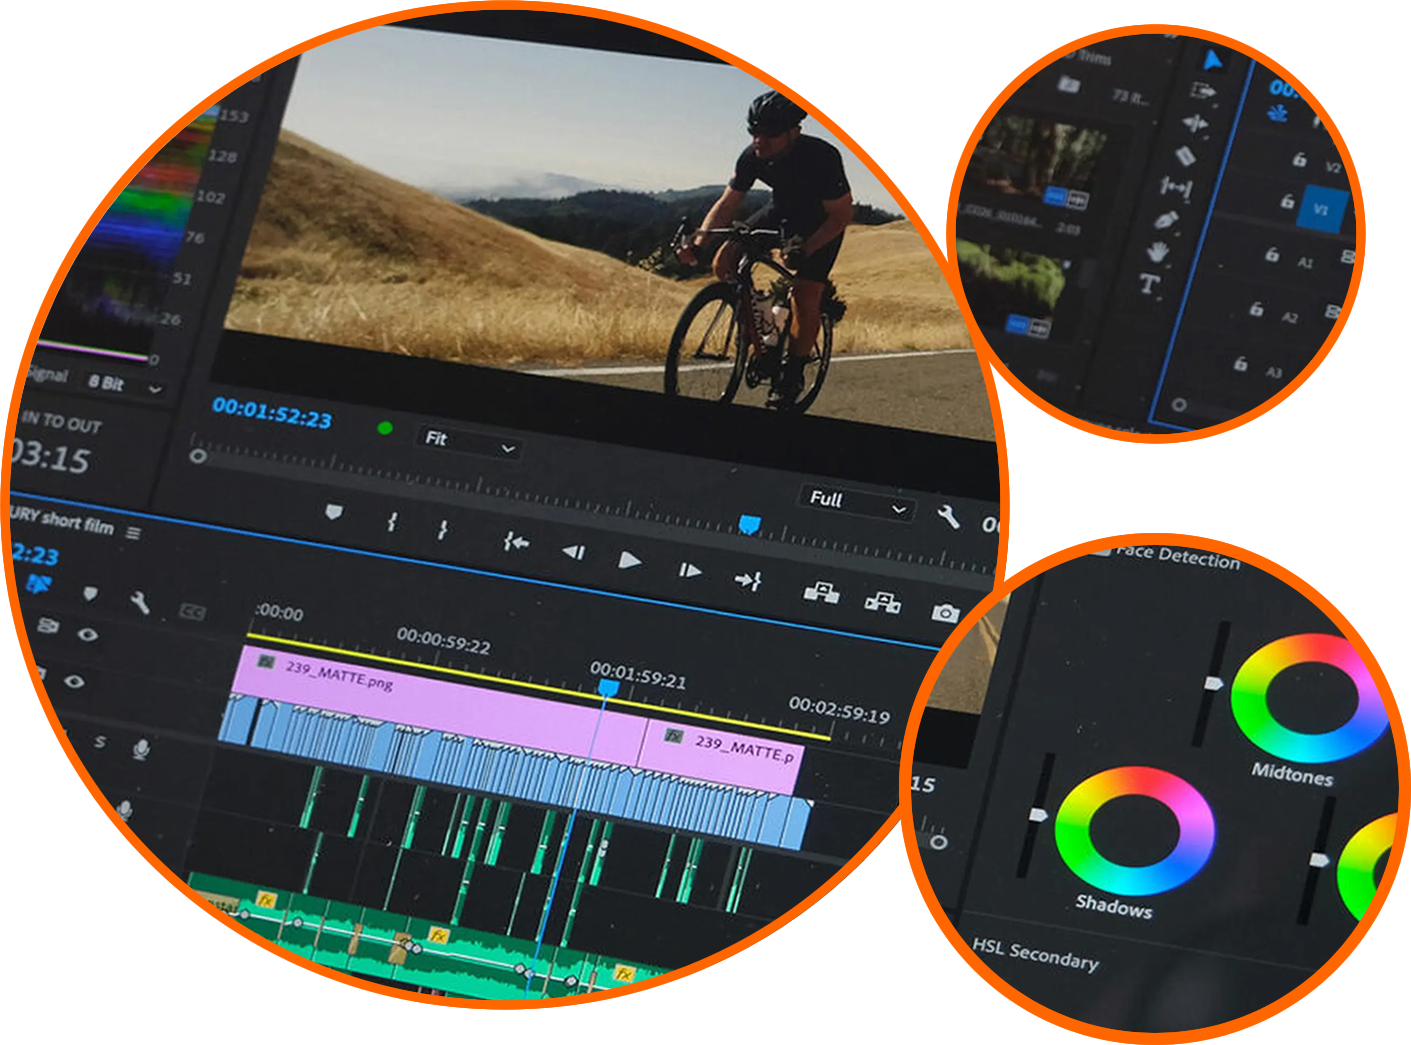Open timeline display settings wrench
Image resolution: width=1411 pixels, height=1045 pixels.
(140, 601)
